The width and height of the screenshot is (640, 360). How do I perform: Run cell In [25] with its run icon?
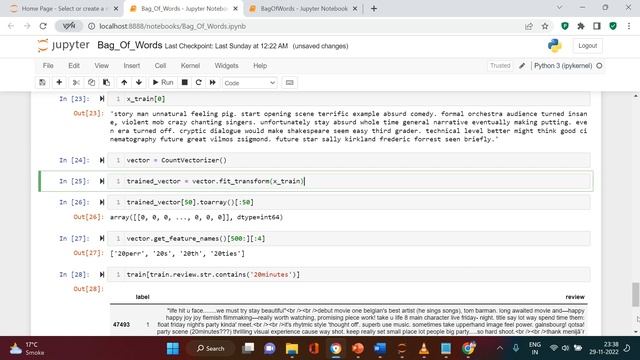point(102,181)
